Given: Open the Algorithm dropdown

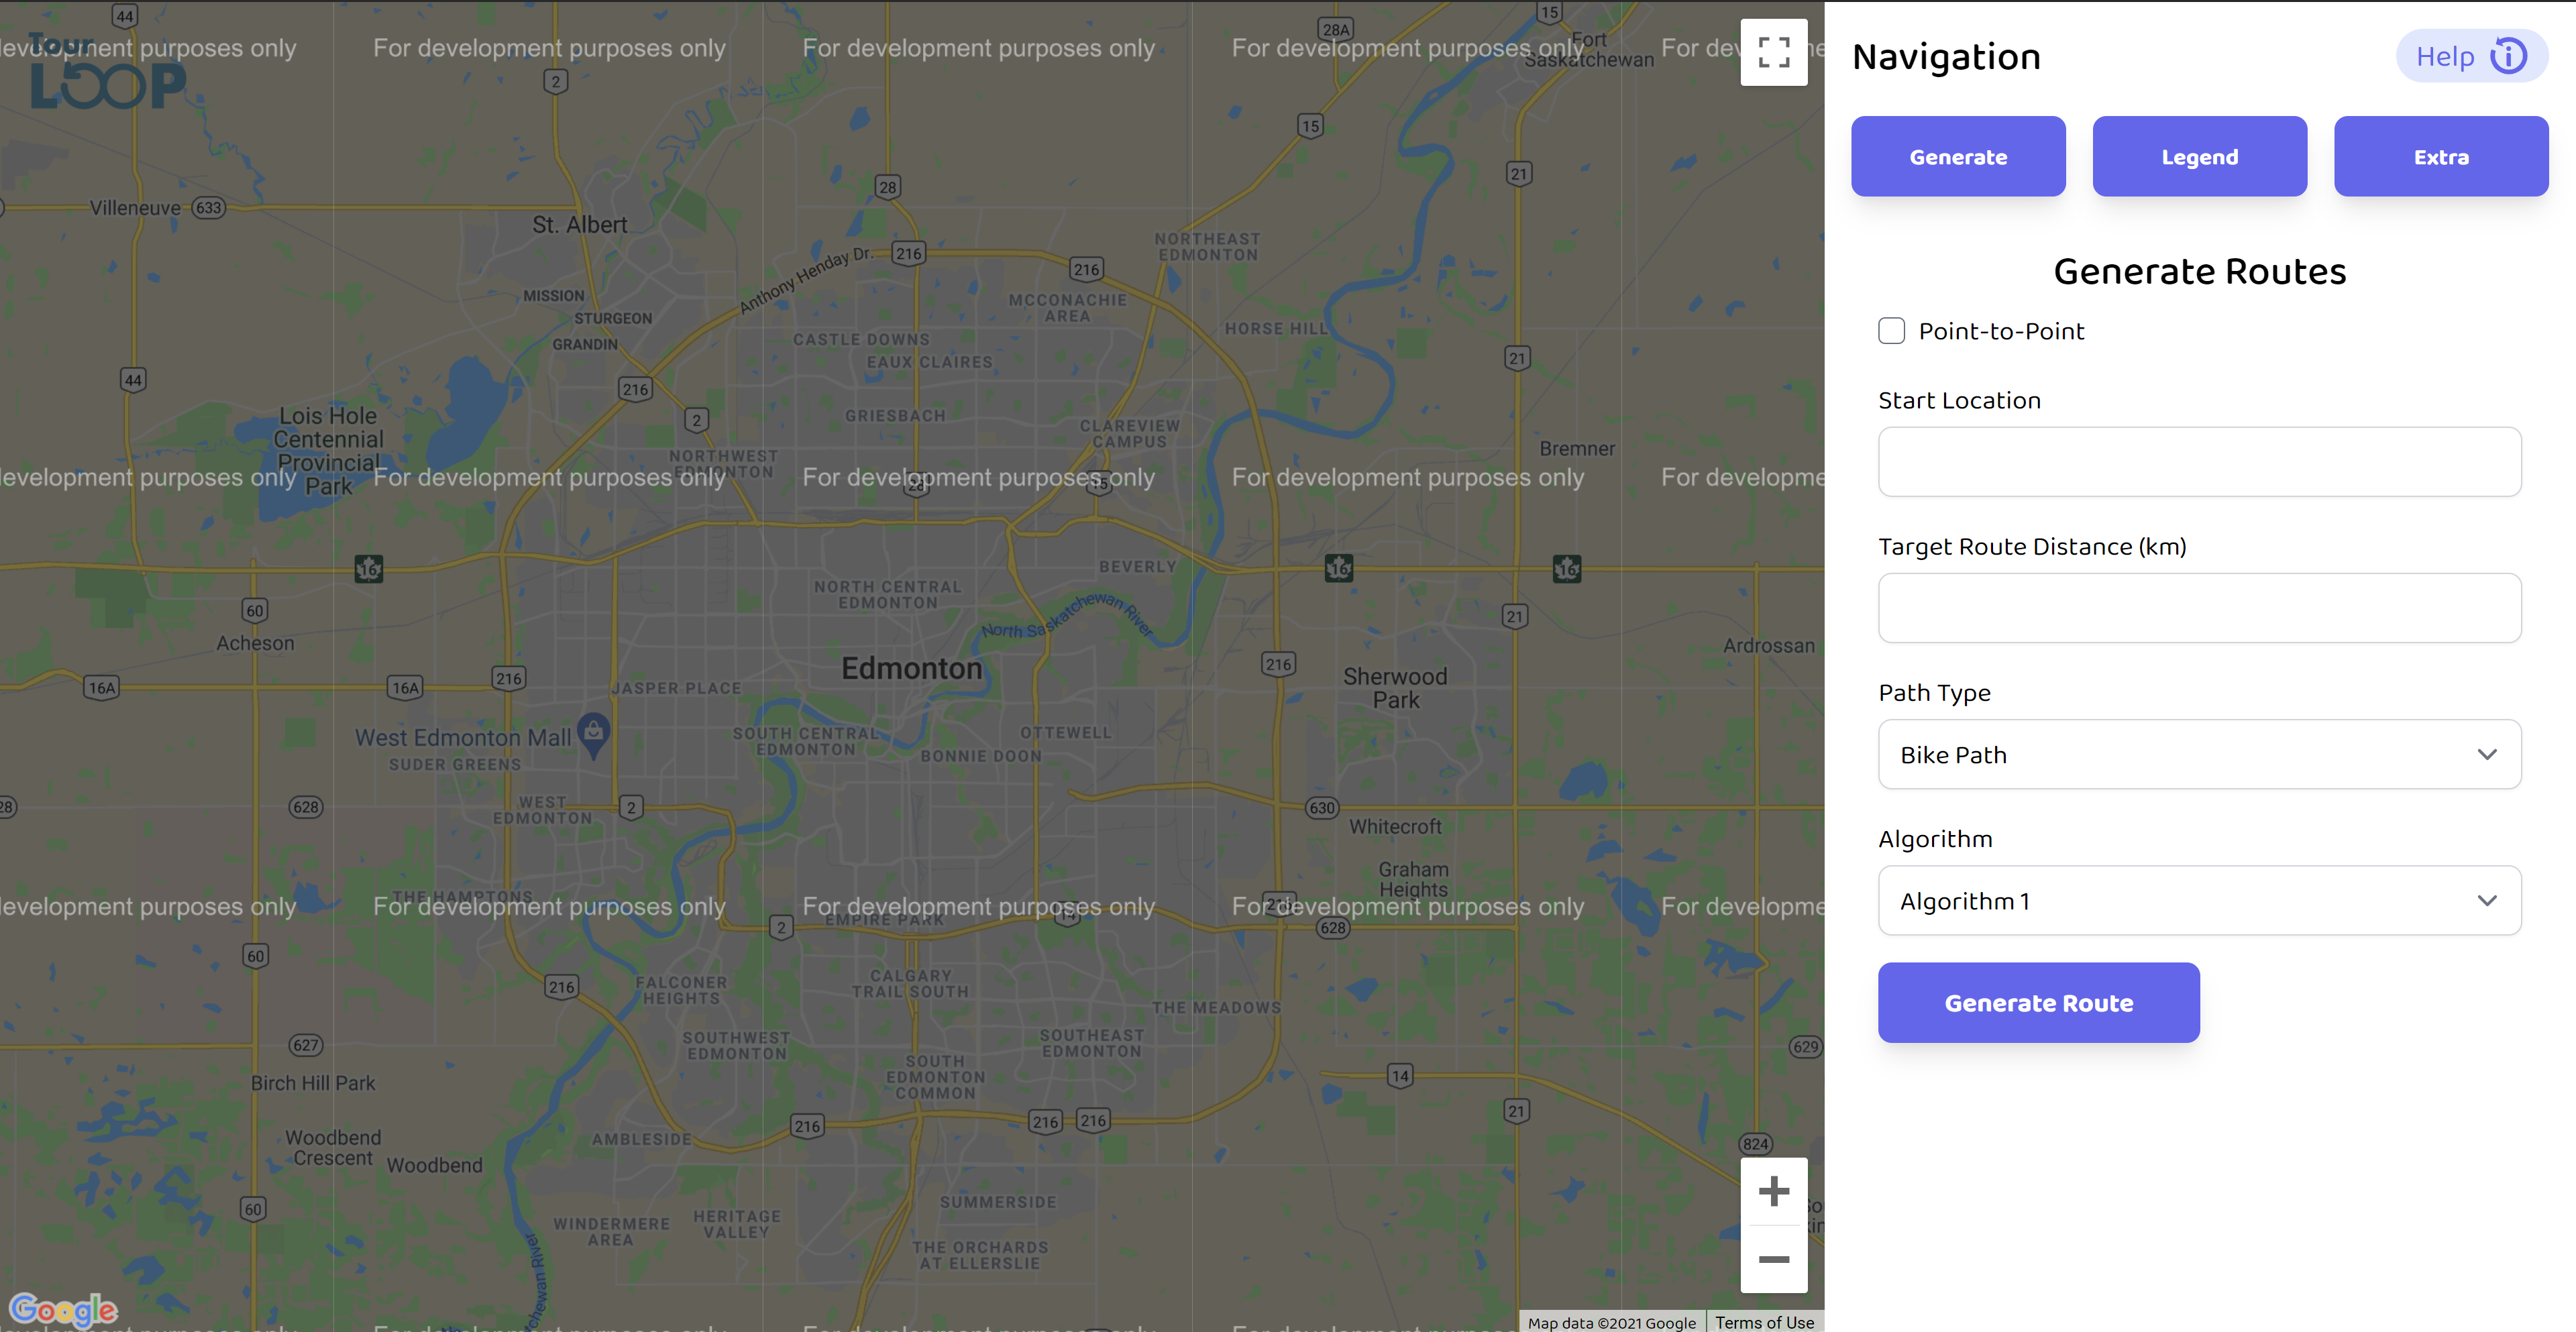Looking at the screenshot, I should [2199, 901].
